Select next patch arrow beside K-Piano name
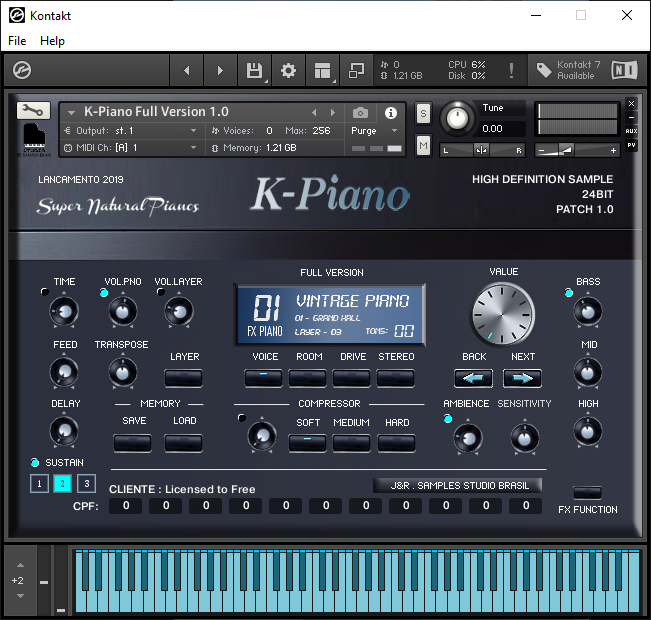Viewport: 651px width, 620px height. (x=333, y=113)
